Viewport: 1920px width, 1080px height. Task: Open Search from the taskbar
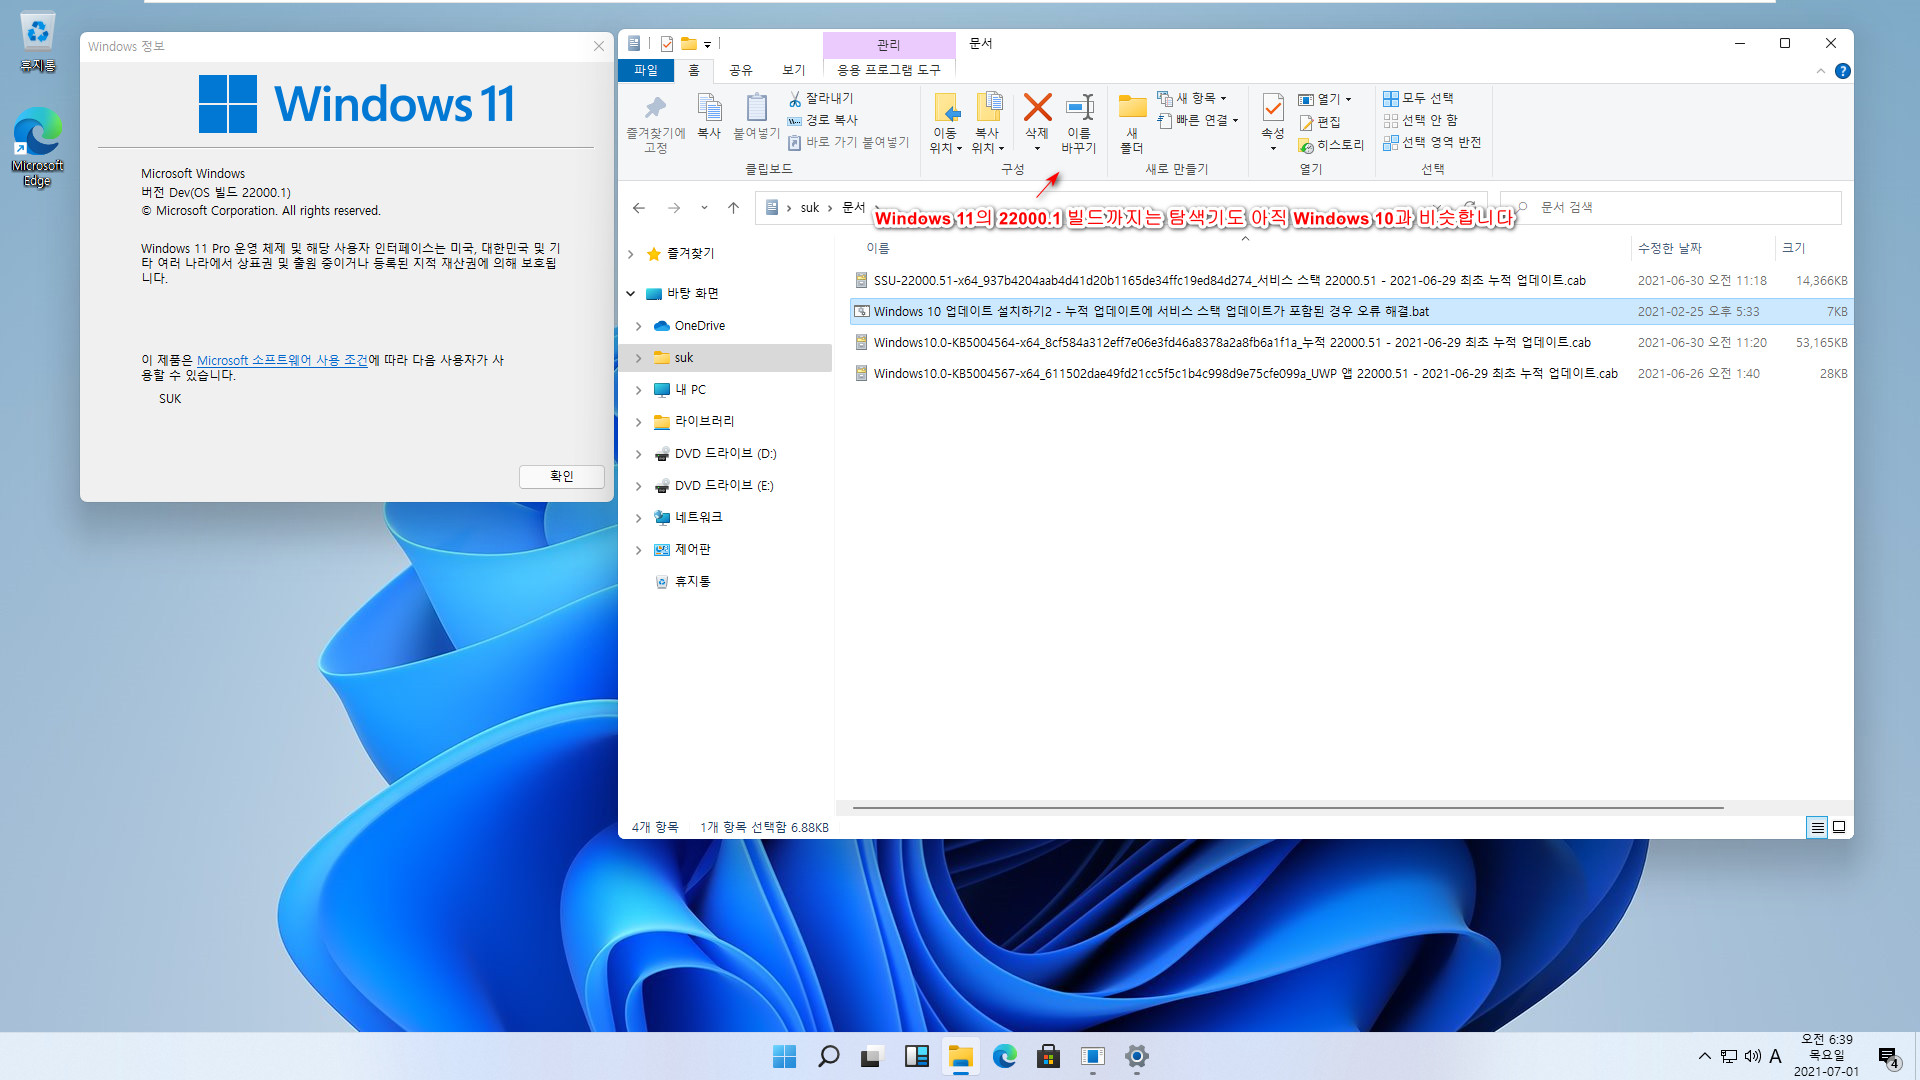pos(828,1056)
